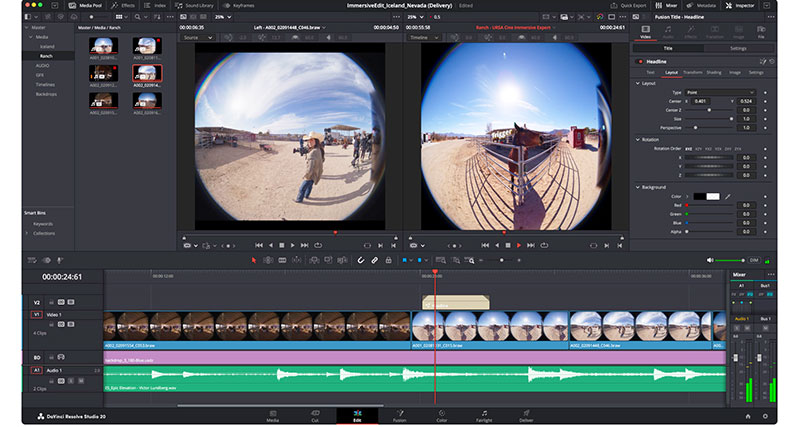800x427 pixels.
Task: Click Quick Export
Action: coord(629,5)
